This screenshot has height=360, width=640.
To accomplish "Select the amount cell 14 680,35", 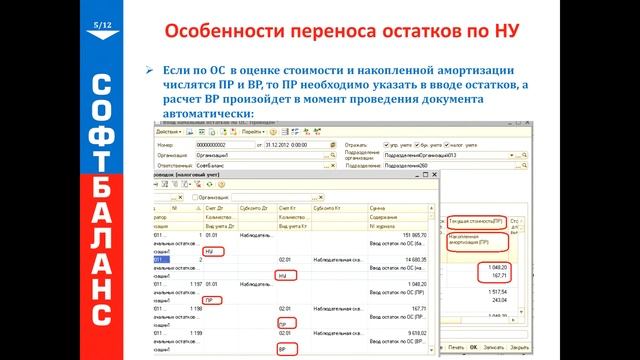I will click(x=416, y=260).
